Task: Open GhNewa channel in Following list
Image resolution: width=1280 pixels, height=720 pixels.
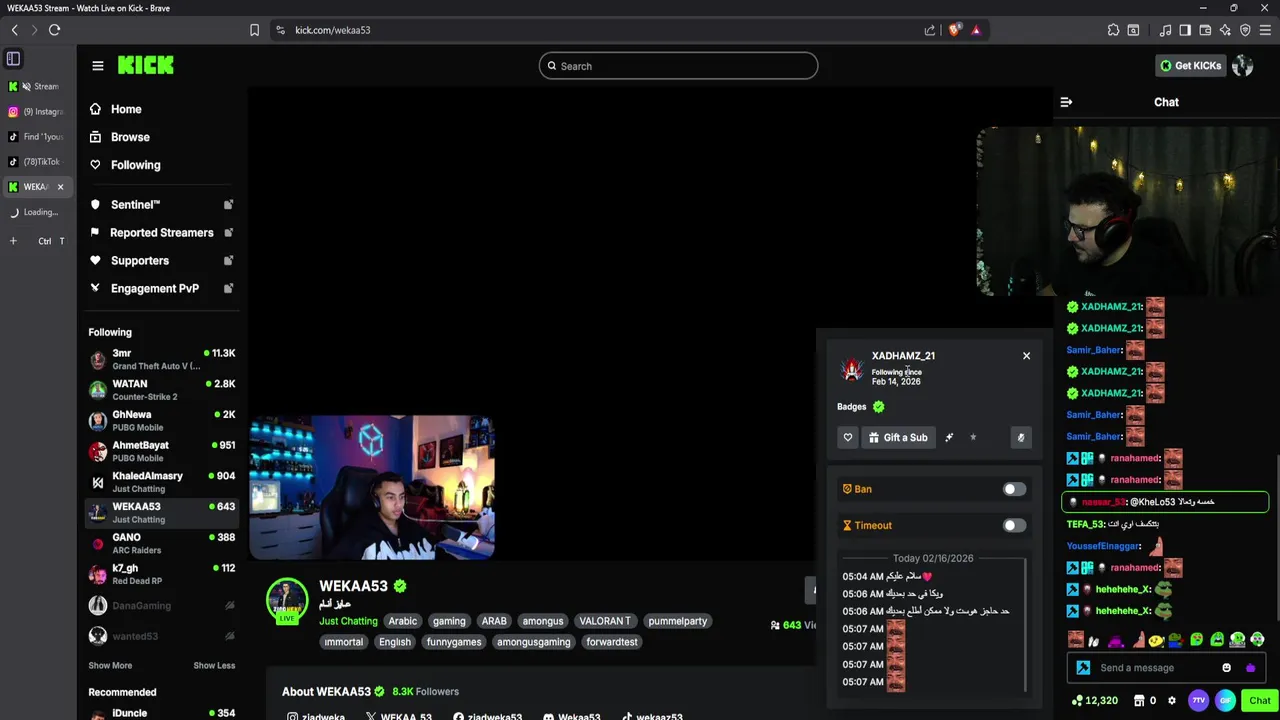Action: pyautogui.click(x=162, y=421)
